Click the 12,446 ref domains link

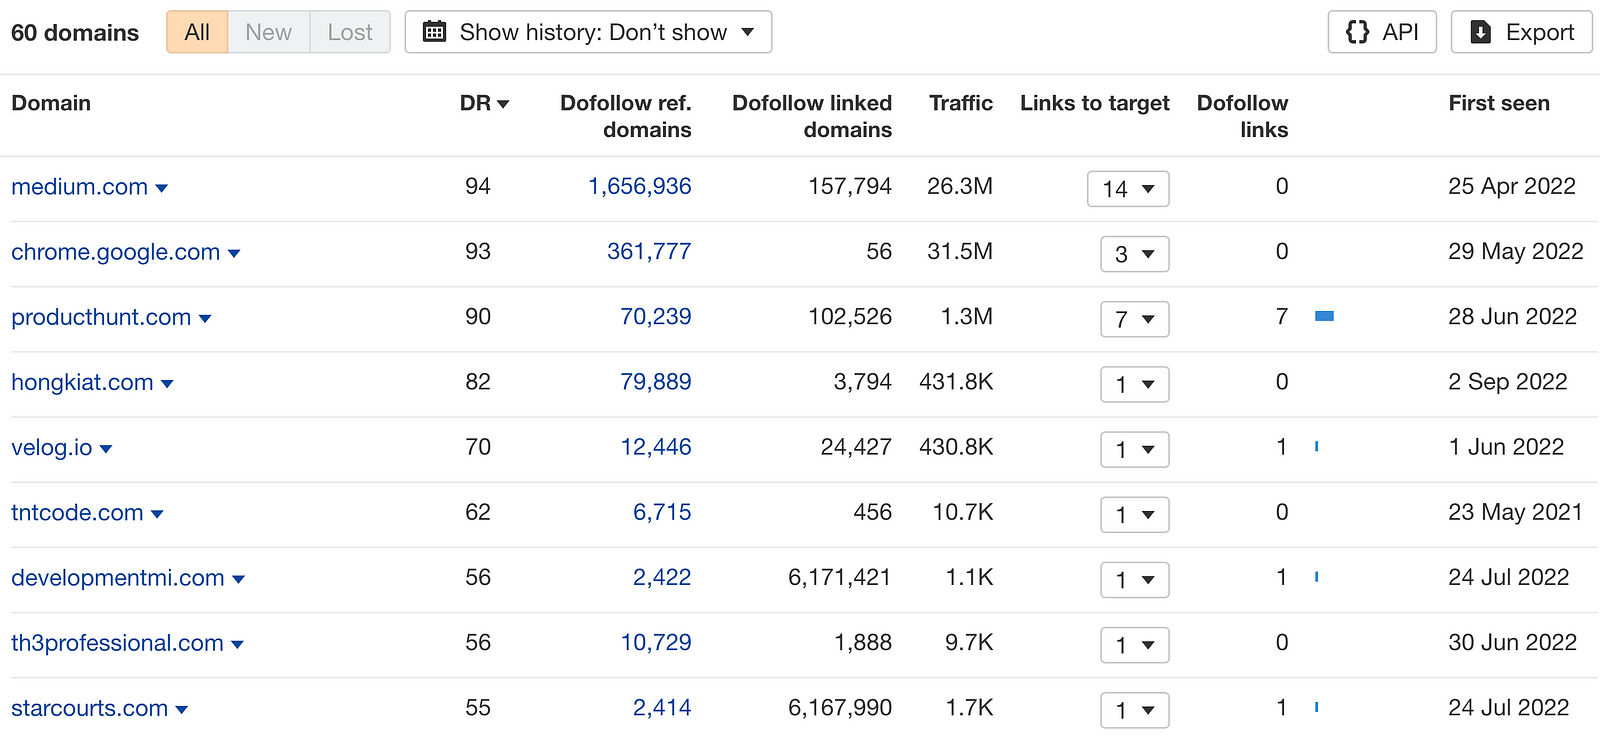pyautogui.click(x=656, y=446)
